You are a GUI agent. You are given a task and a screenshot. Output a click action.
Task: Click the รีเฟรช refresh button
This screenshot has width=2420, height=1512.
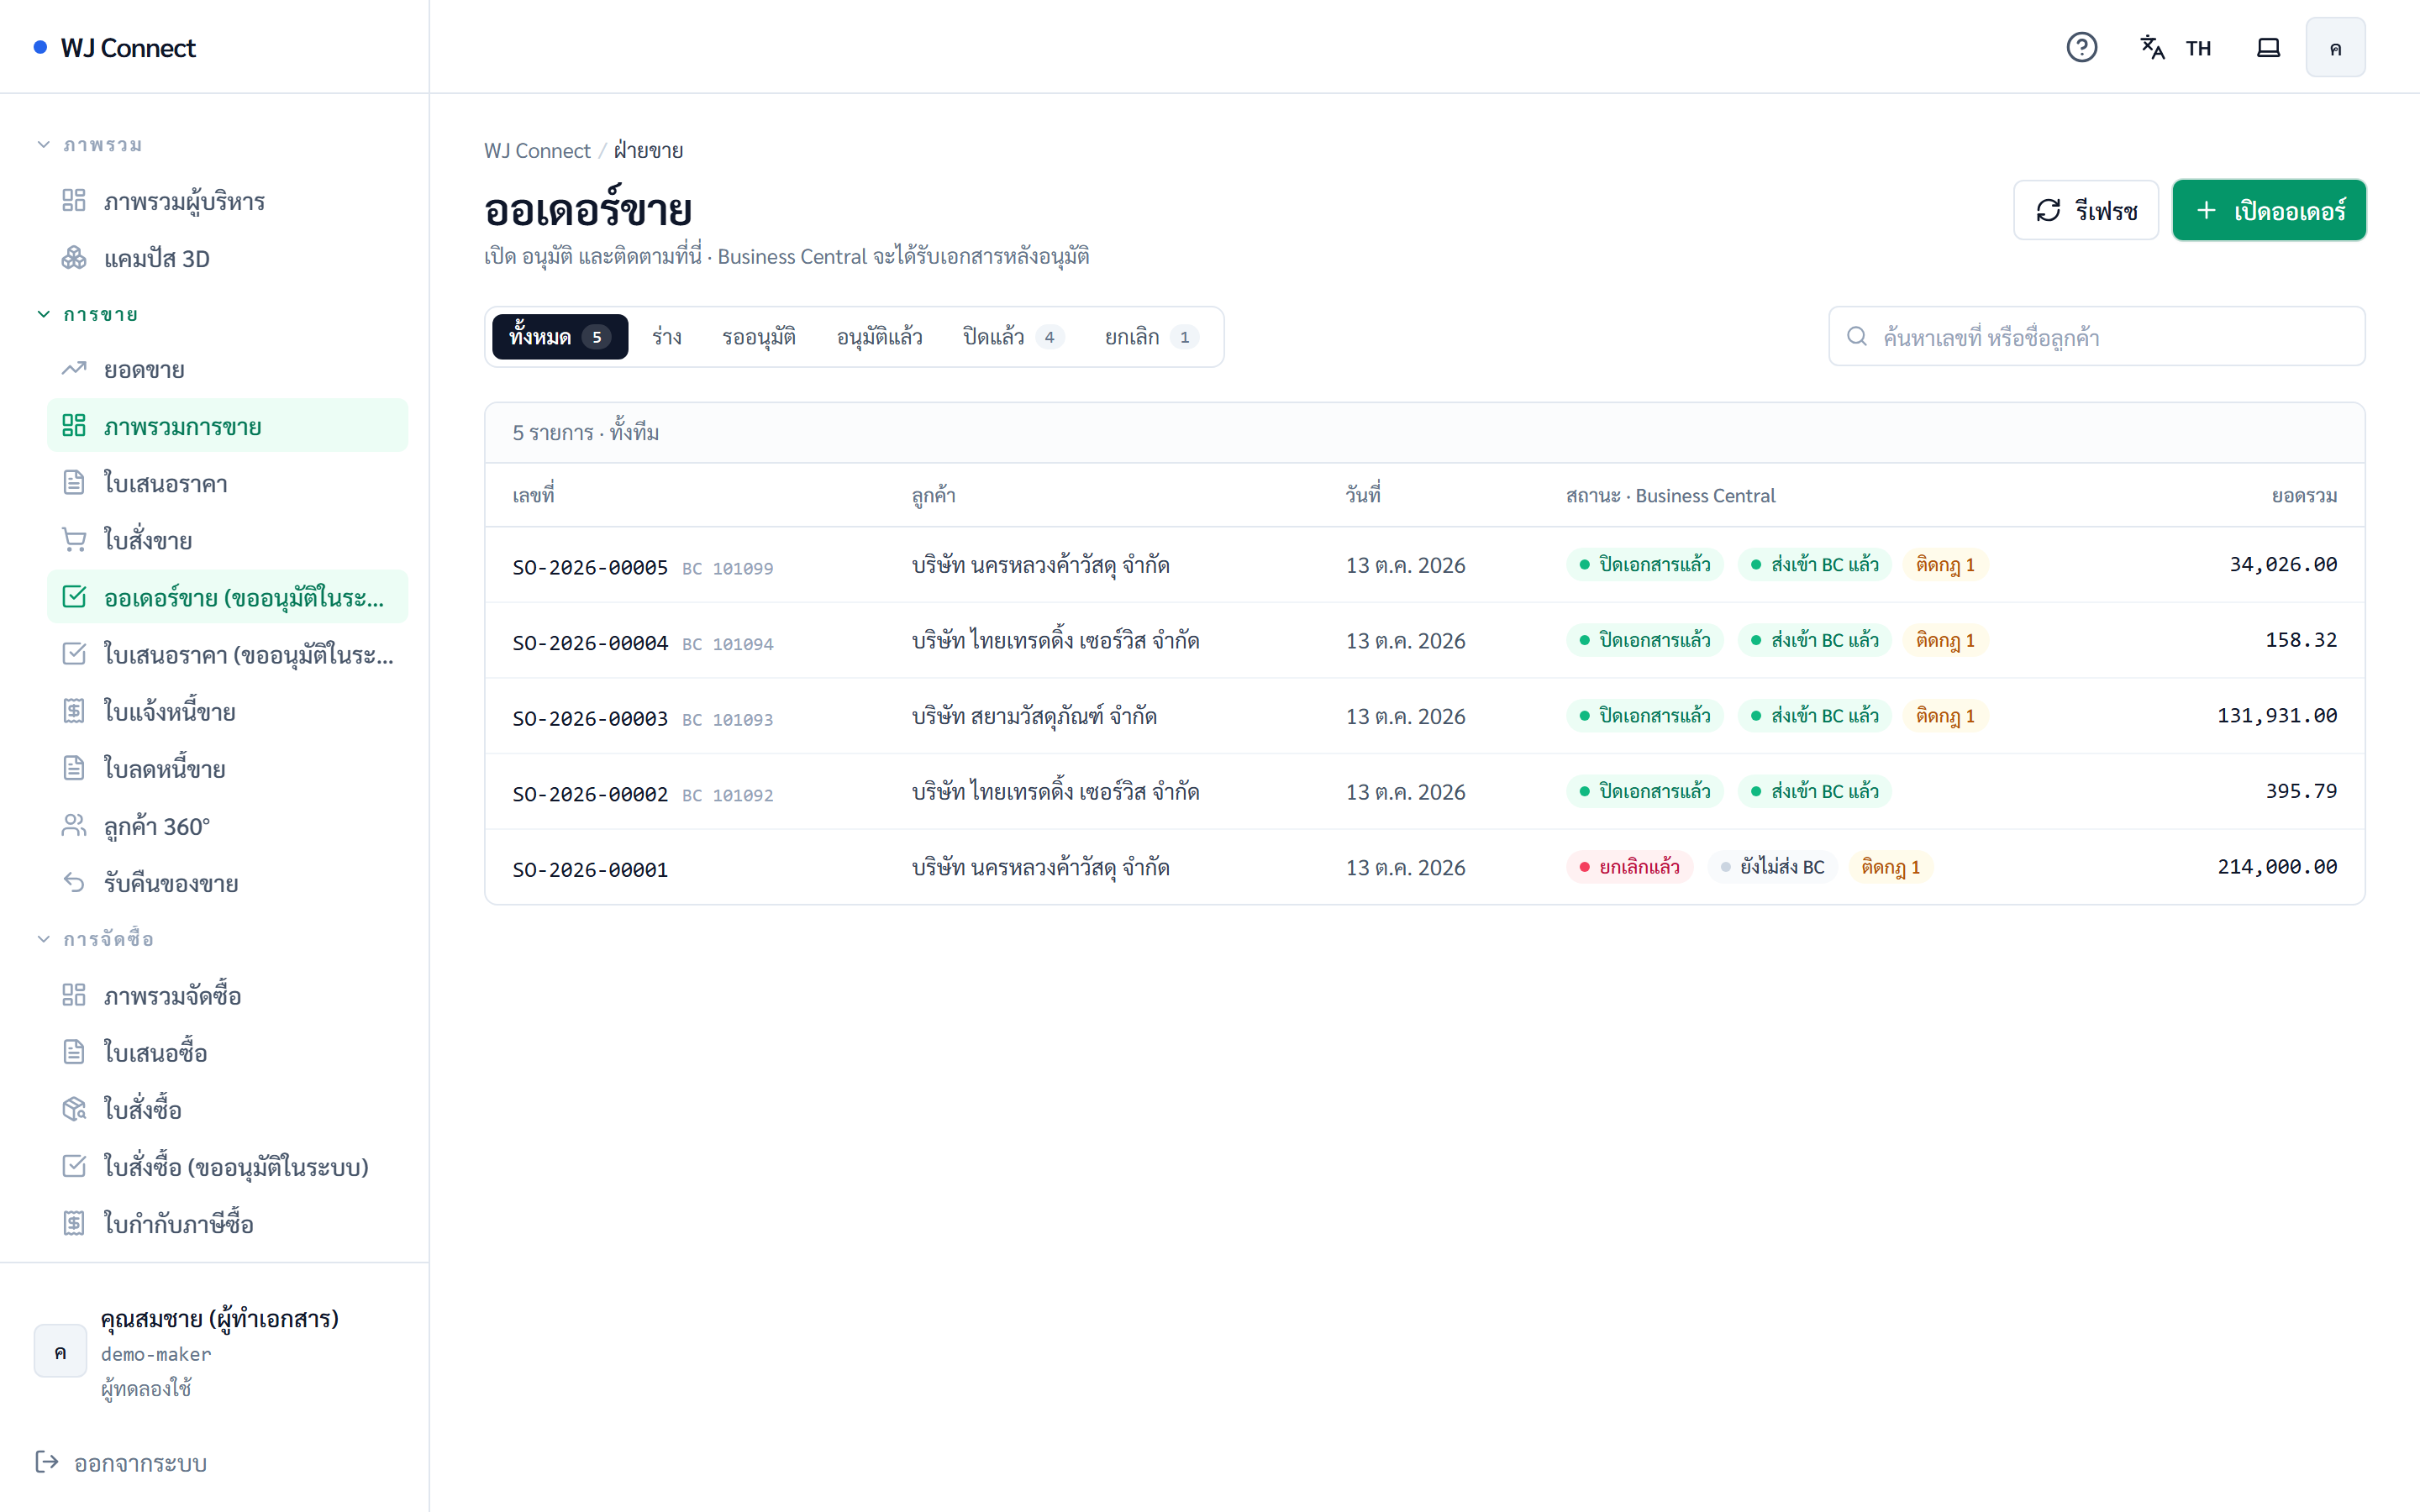pyautogui.click(x=2085, y=210)
